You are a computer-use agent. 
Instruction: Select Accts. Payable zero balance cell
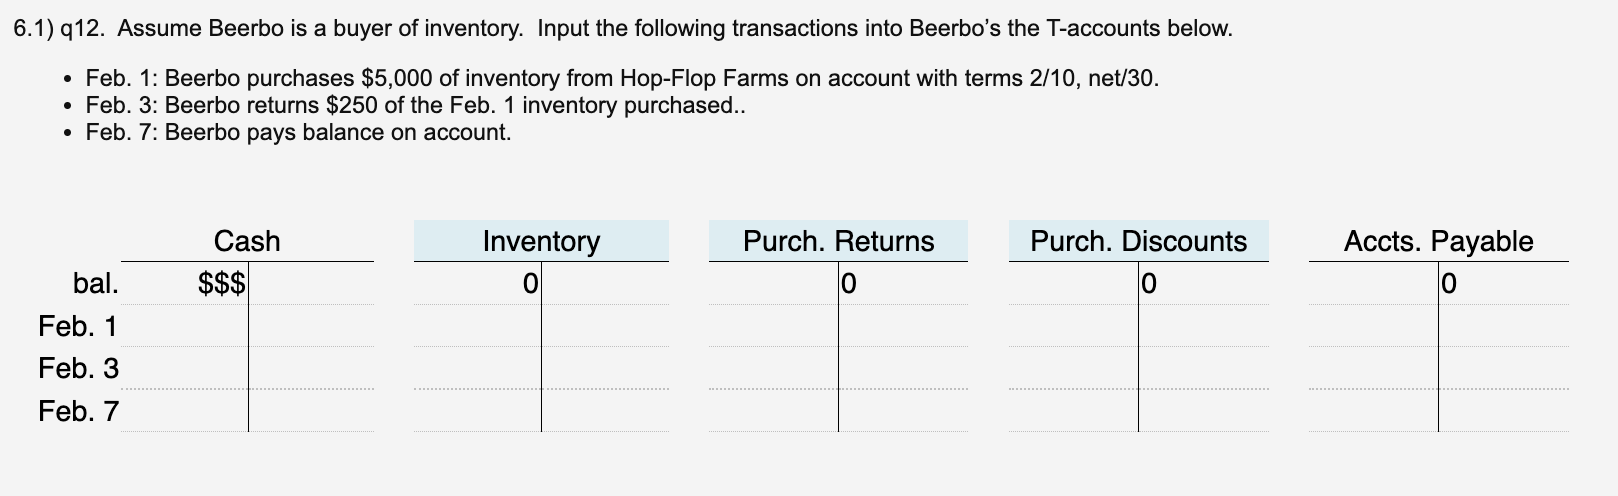[1503, 284]
